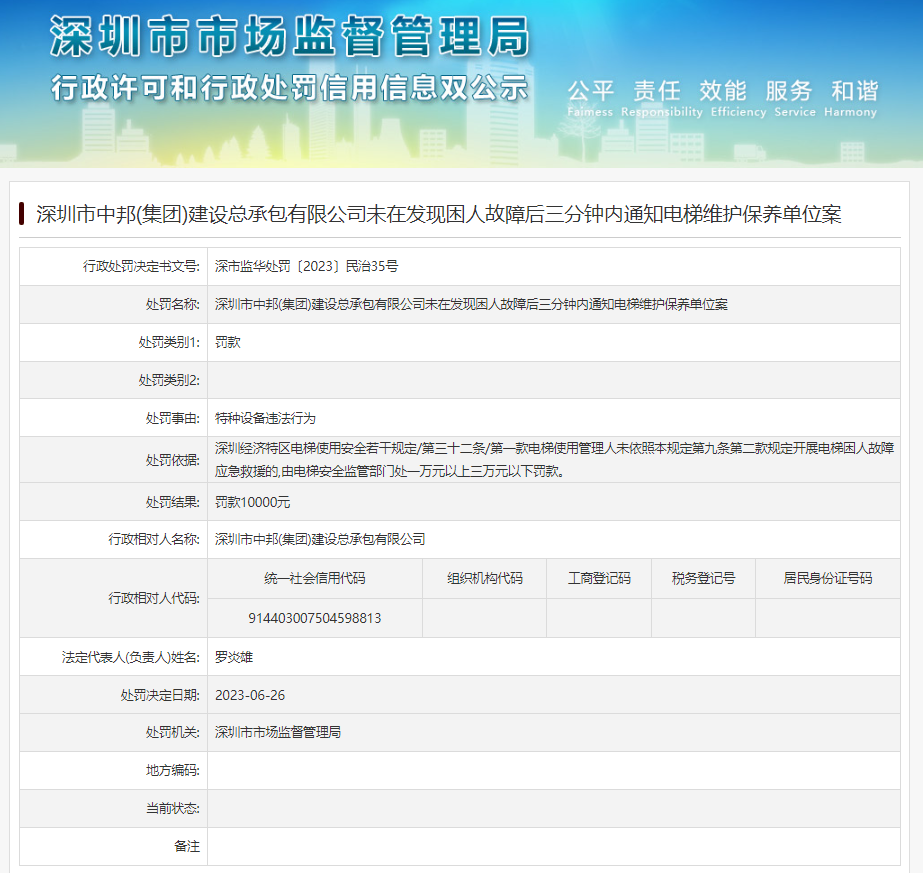Screen dimensions: 923x873
Task: Click the 地方编码 label
Action: coord(172,771)
